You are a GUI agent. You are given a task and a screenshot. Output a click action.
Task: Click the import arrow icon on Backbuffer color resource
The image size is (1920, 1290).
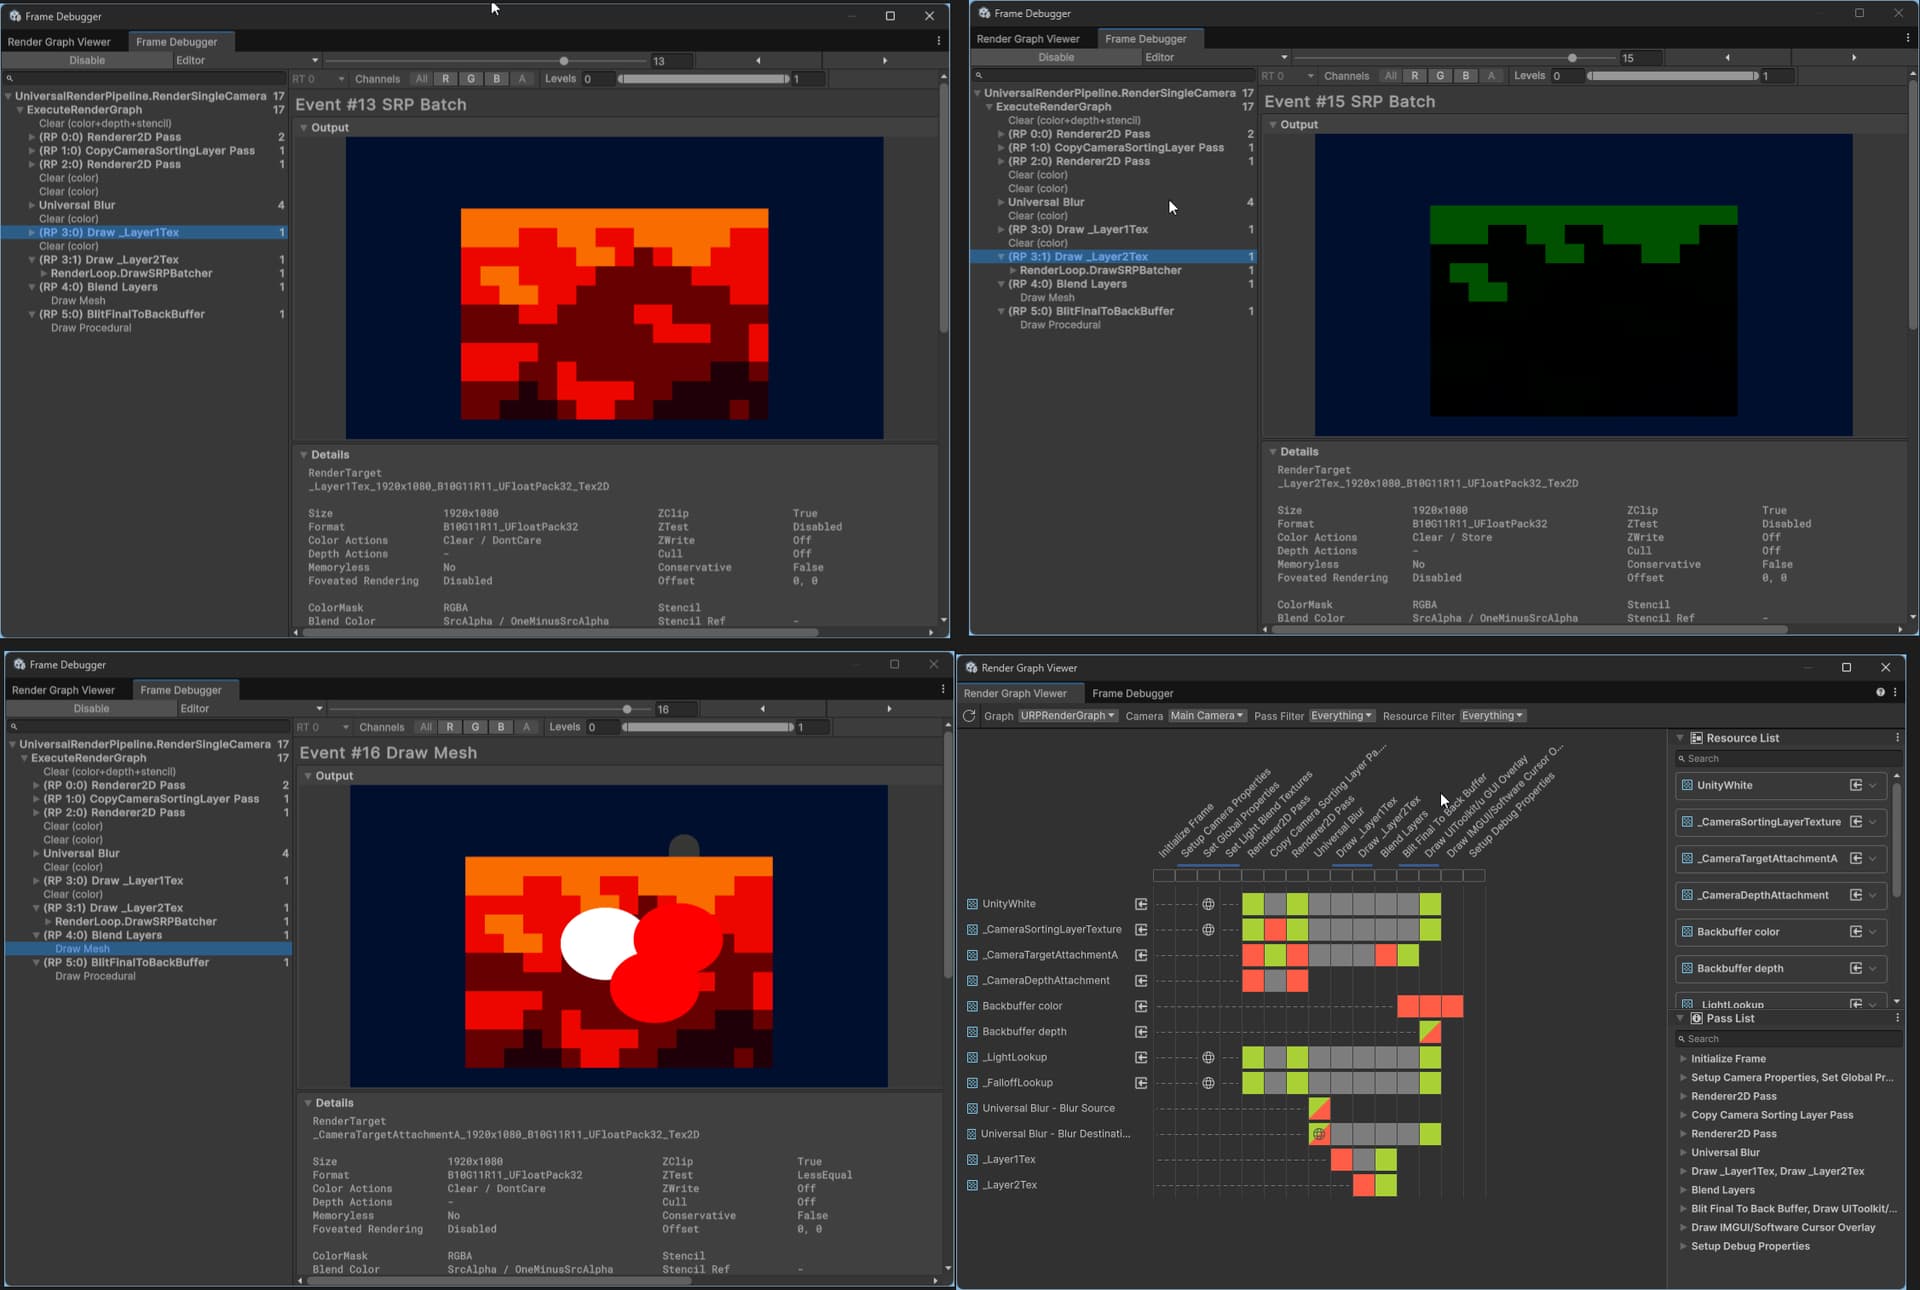tap(1857, 932)
